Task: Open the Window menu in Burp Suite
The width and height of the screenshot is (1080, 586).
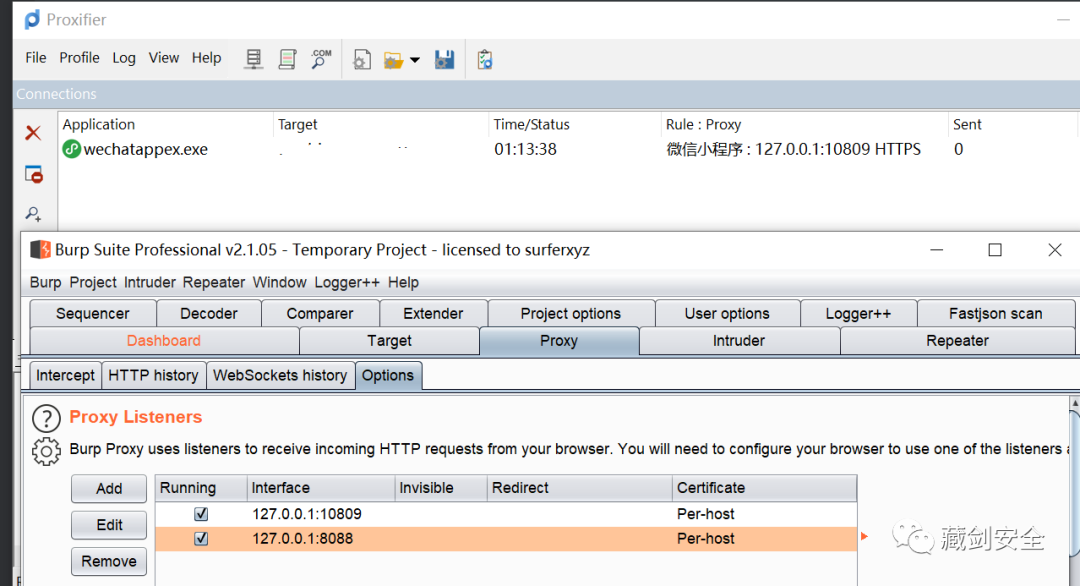Action: point(279,282)
